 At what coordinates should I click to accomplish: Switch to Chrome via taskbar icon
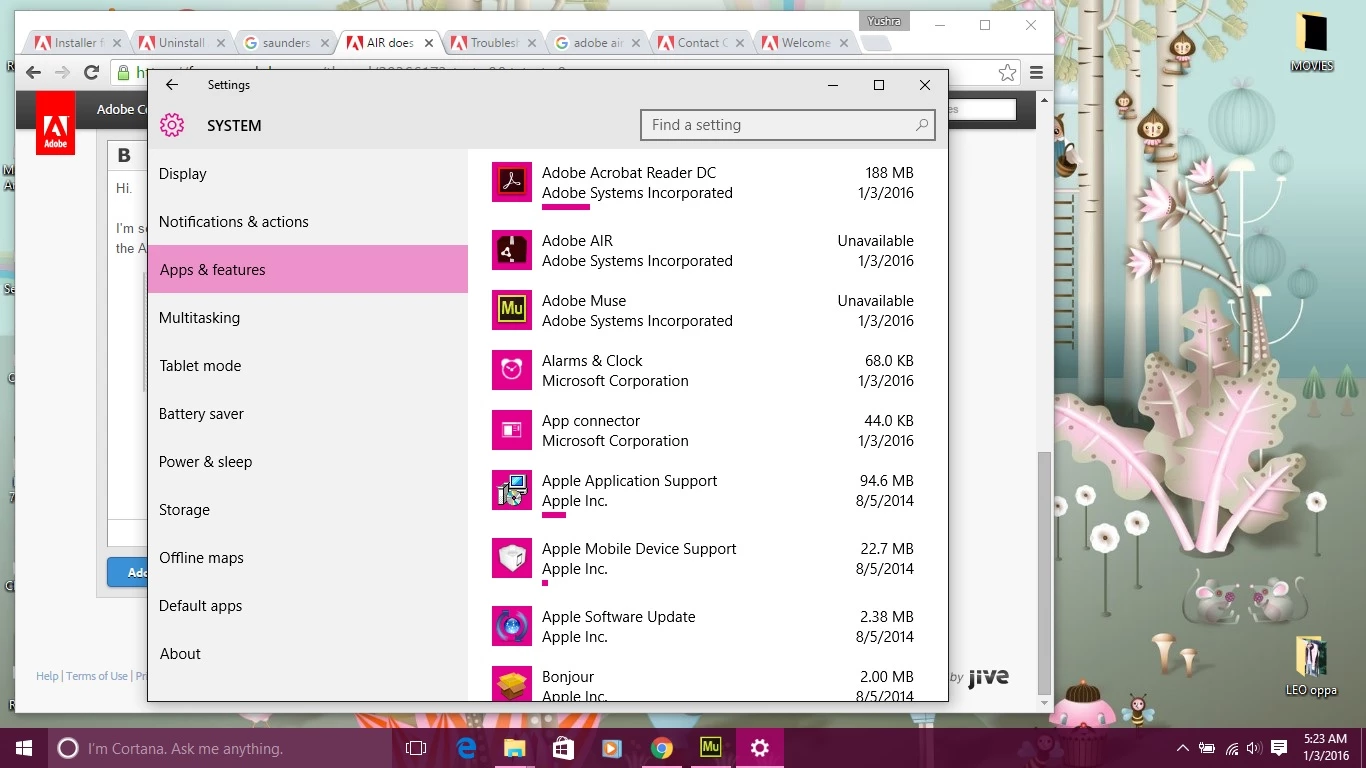(x=661, y=748)
